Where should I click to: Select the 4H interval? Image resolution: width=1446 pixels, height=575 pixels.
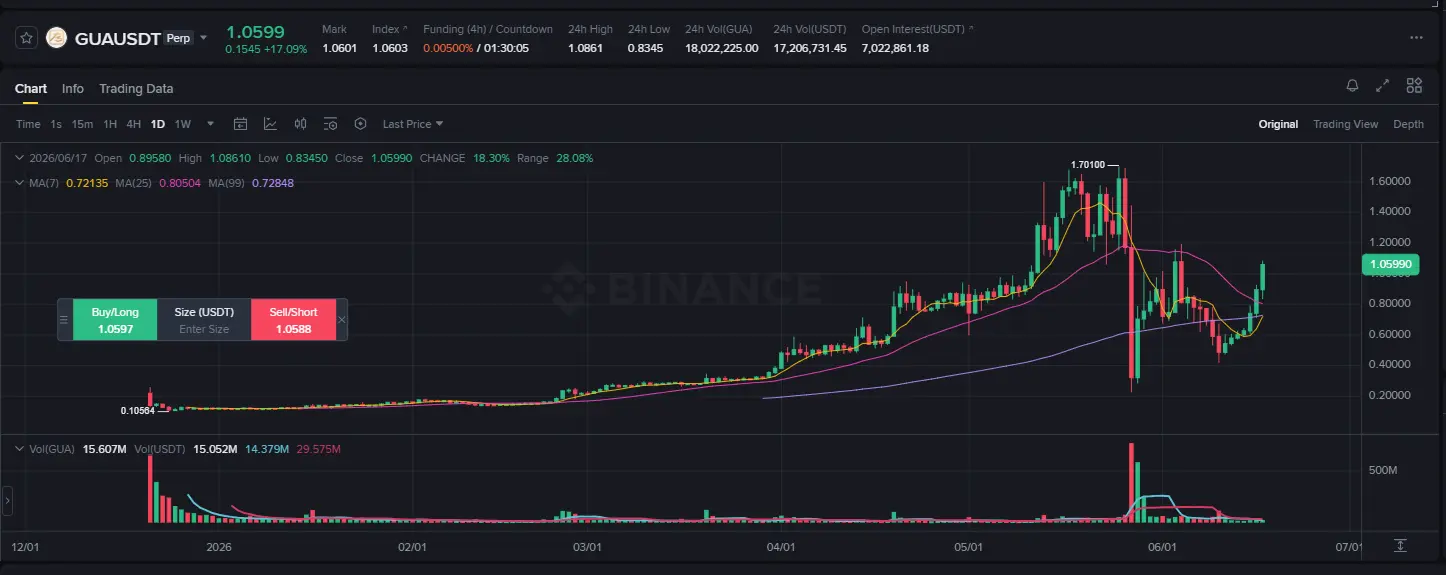click(133, 124)
